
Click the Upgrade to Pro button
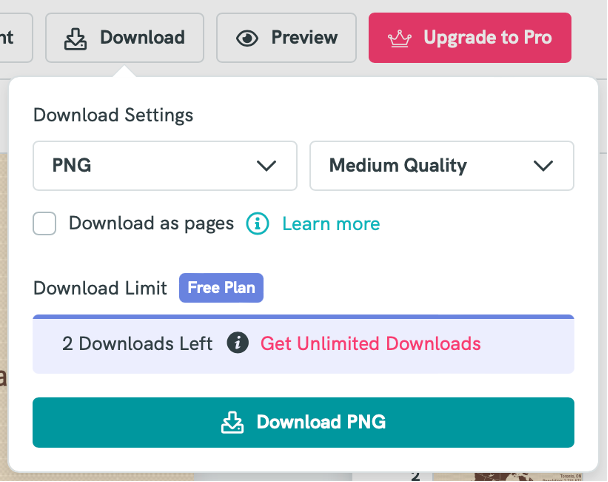tap(470, 38)
